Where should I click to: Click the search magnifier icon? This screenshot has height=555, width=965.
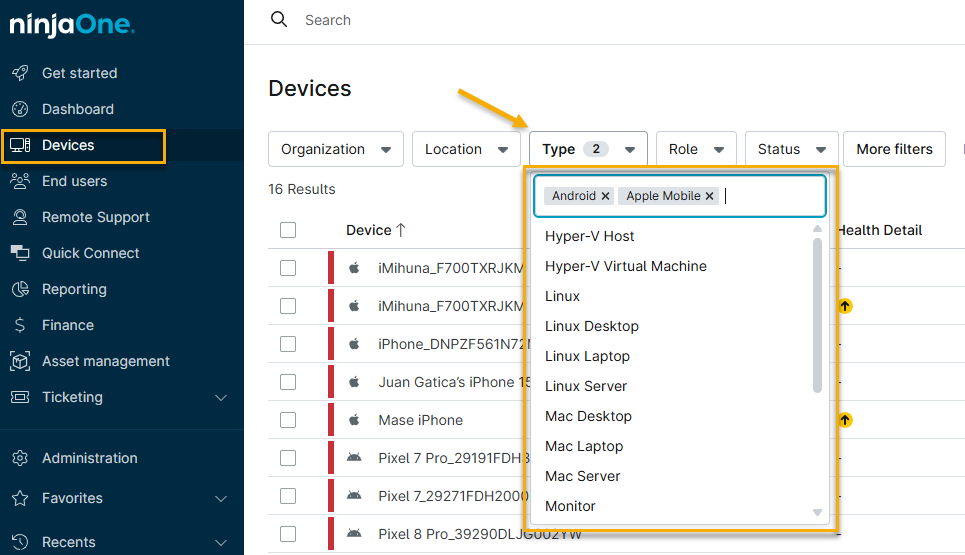pyautogui.click(x=279, y=20)
